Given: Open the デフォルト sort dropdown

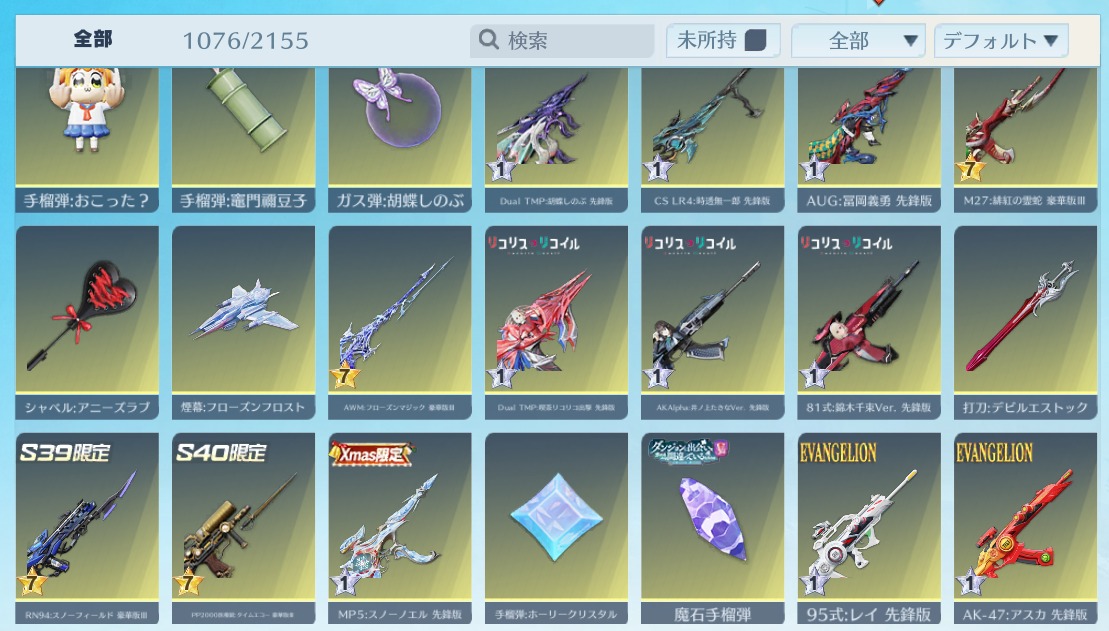Looking at the screenshot, I should (x=1001, y=41).
